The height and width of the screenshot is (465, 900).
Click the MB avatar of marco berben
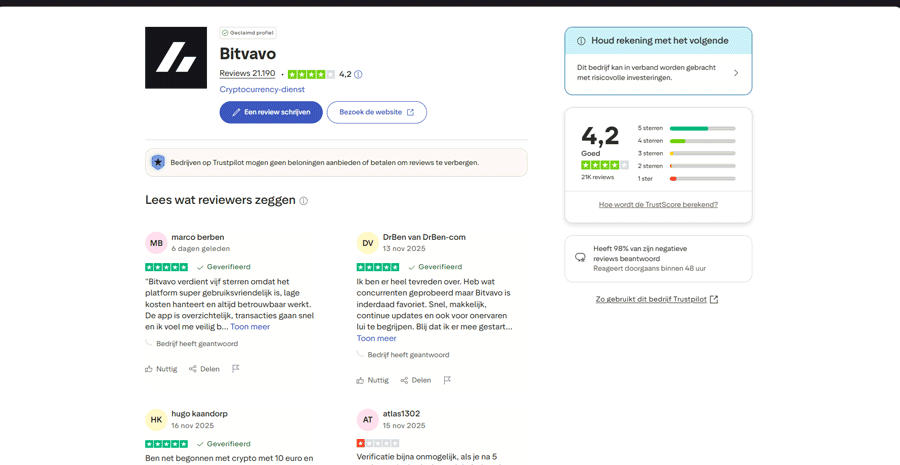(156, 243)
